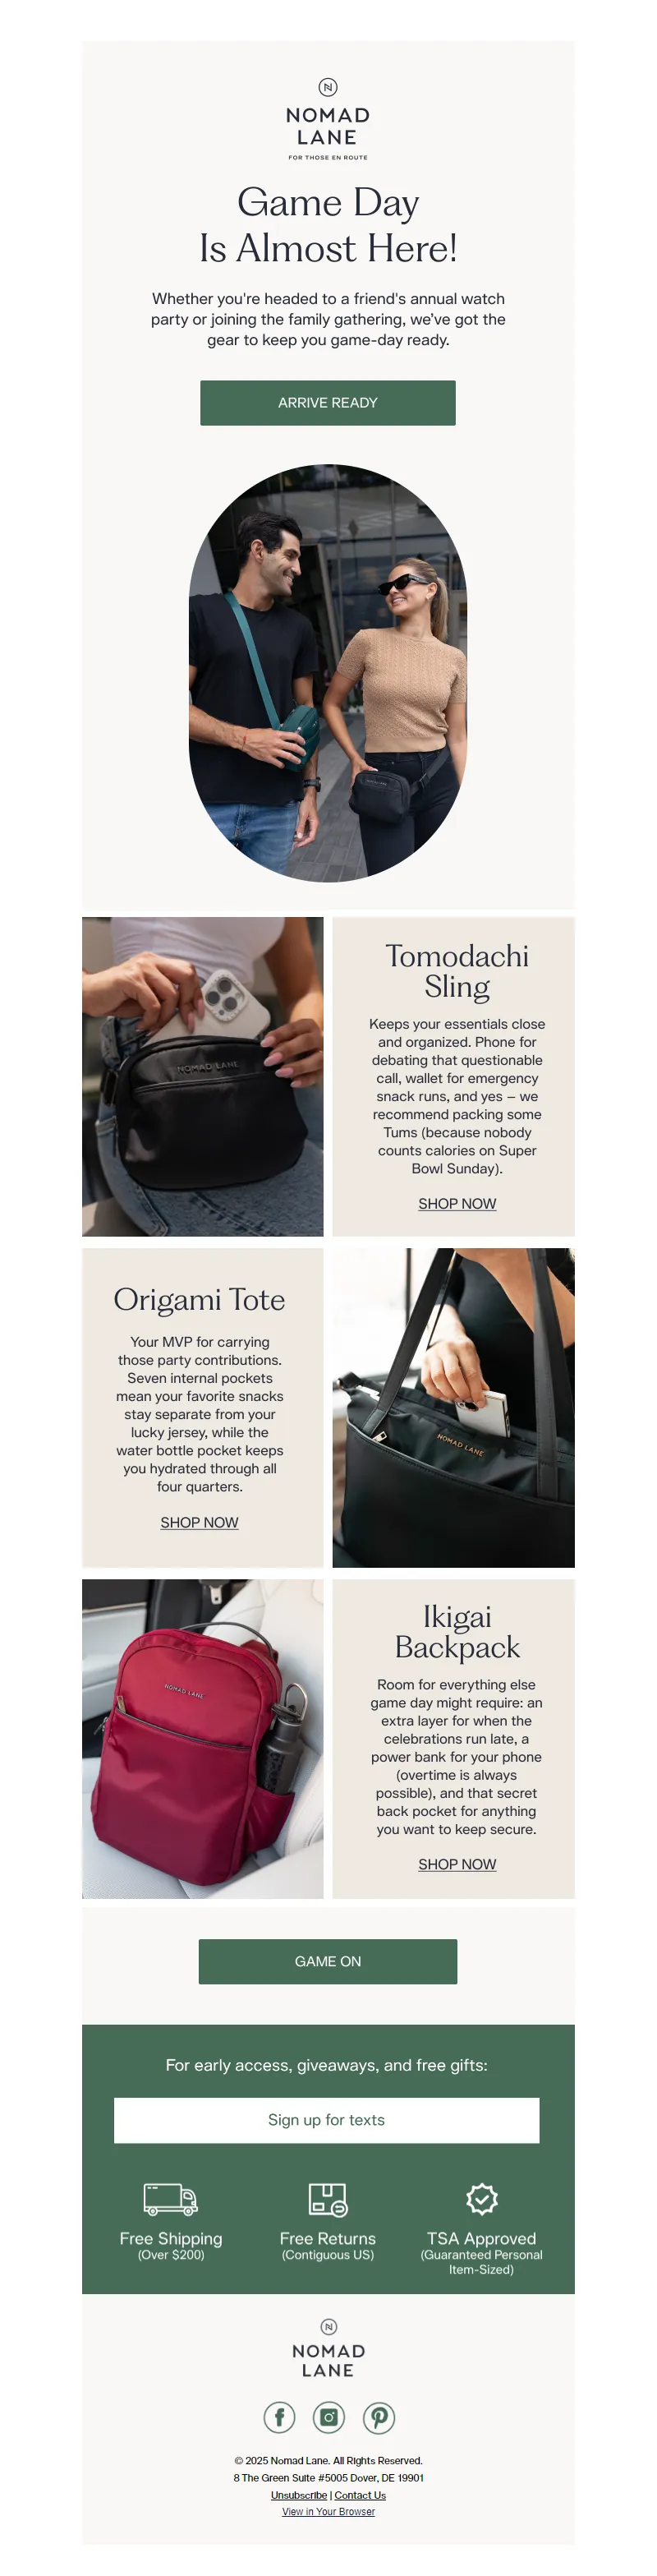Open the Facebook social icon
The image size is (657, 2576).
(x=279, y=2417)
